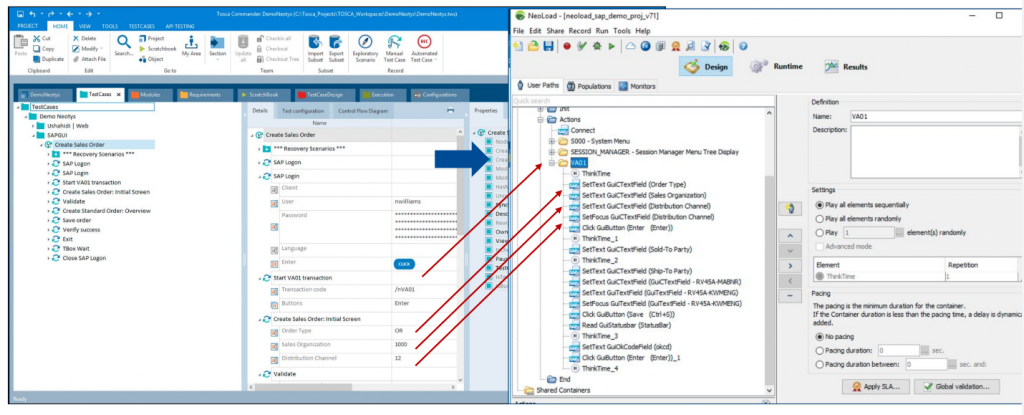Expand Start VA01 transaction step in tree
1024x415 pixels.
click(x=49, y=182)
